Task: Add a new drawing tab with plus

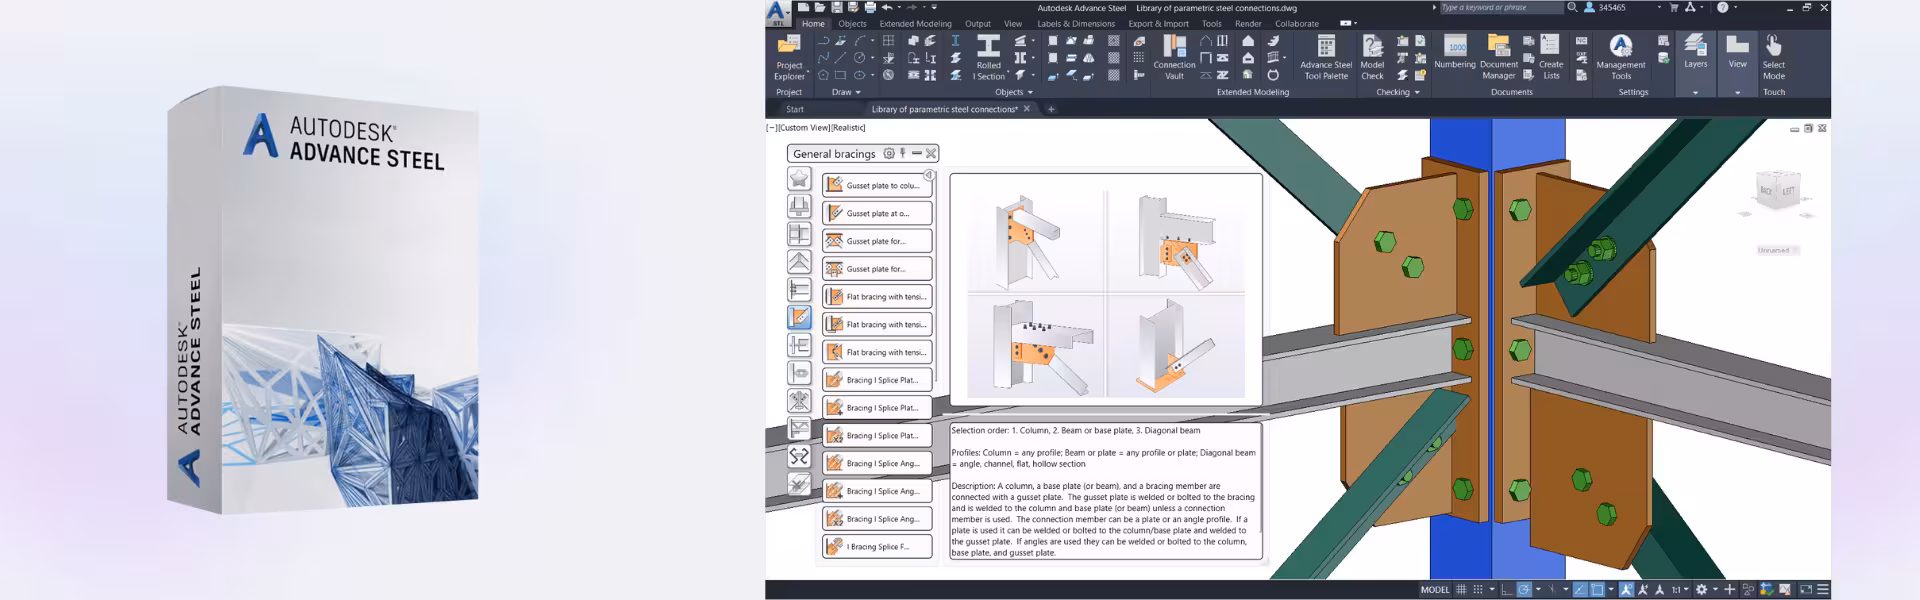Action: pos(1051,109)
